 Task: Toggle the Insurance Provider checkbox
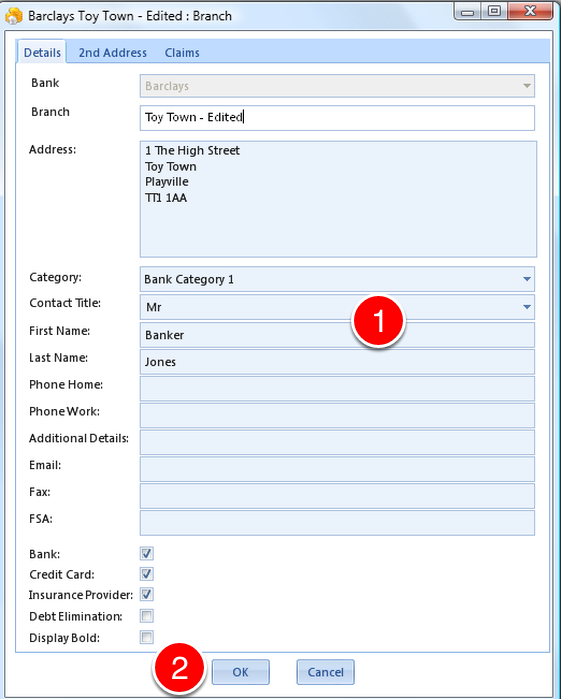pyautogui.click(x=147, y=594)
